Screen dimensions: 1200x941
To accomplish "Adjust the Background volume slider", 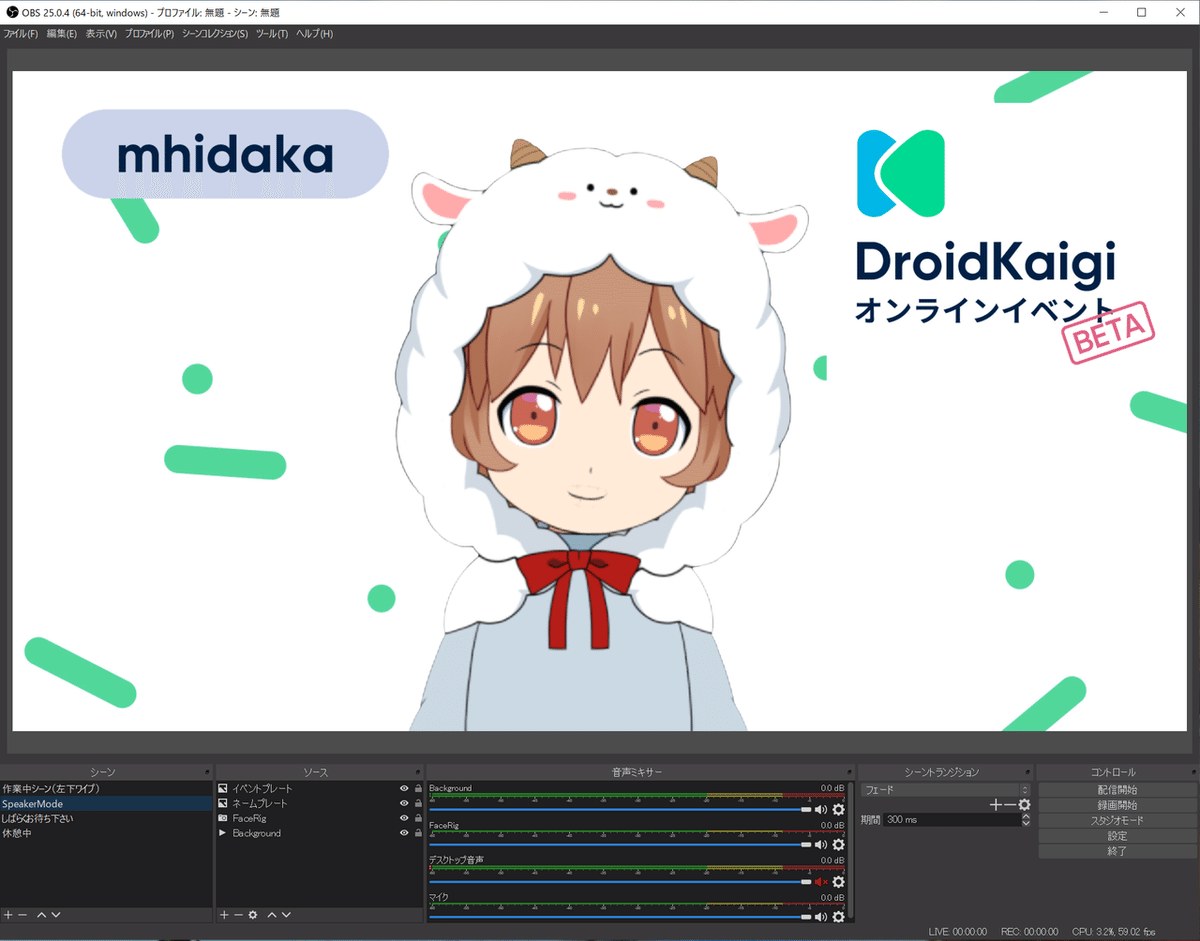I will click(620, 809).
